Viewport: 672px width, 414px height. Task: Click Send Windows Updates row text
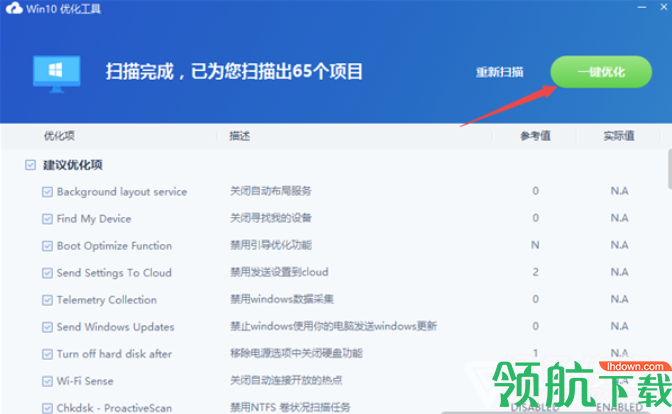[x=115, y=327]
